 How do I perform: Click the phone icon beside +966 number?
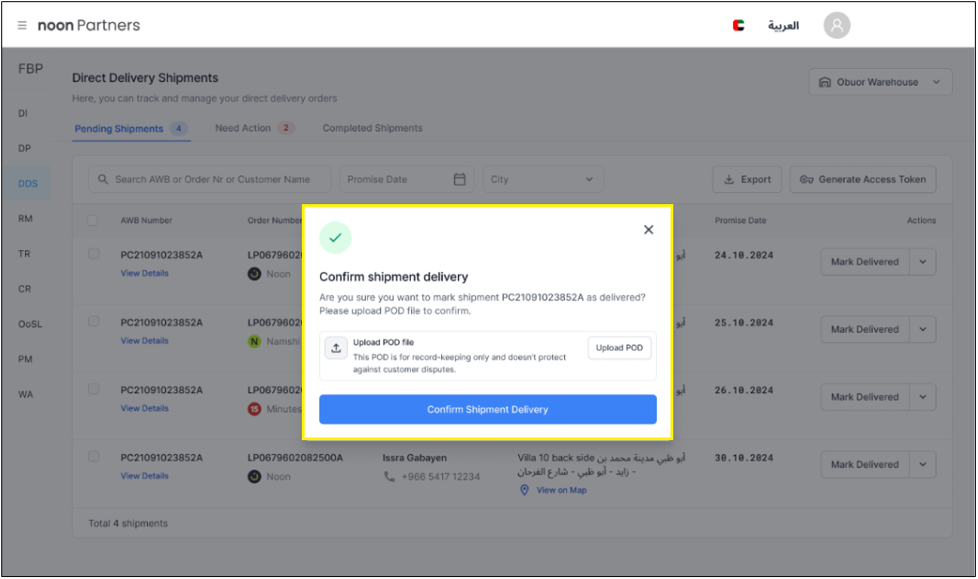(389, 477)
